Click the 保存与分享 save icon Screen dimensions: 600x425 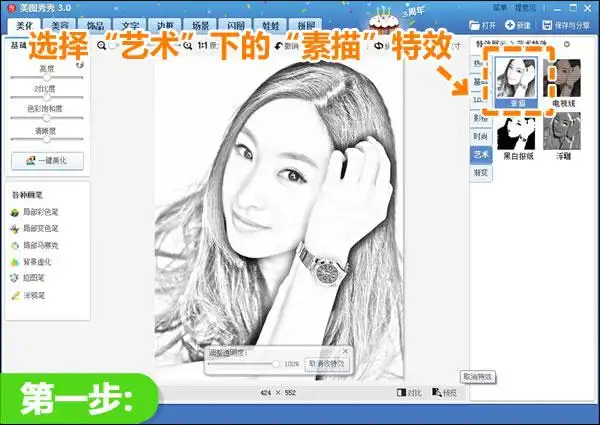coord(547,25)
